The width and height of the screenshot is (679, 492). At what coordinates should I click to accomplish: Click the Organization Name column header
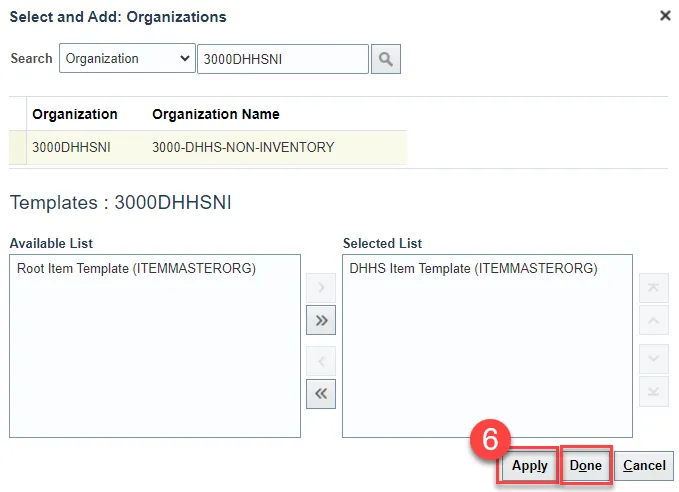point(216,114)
